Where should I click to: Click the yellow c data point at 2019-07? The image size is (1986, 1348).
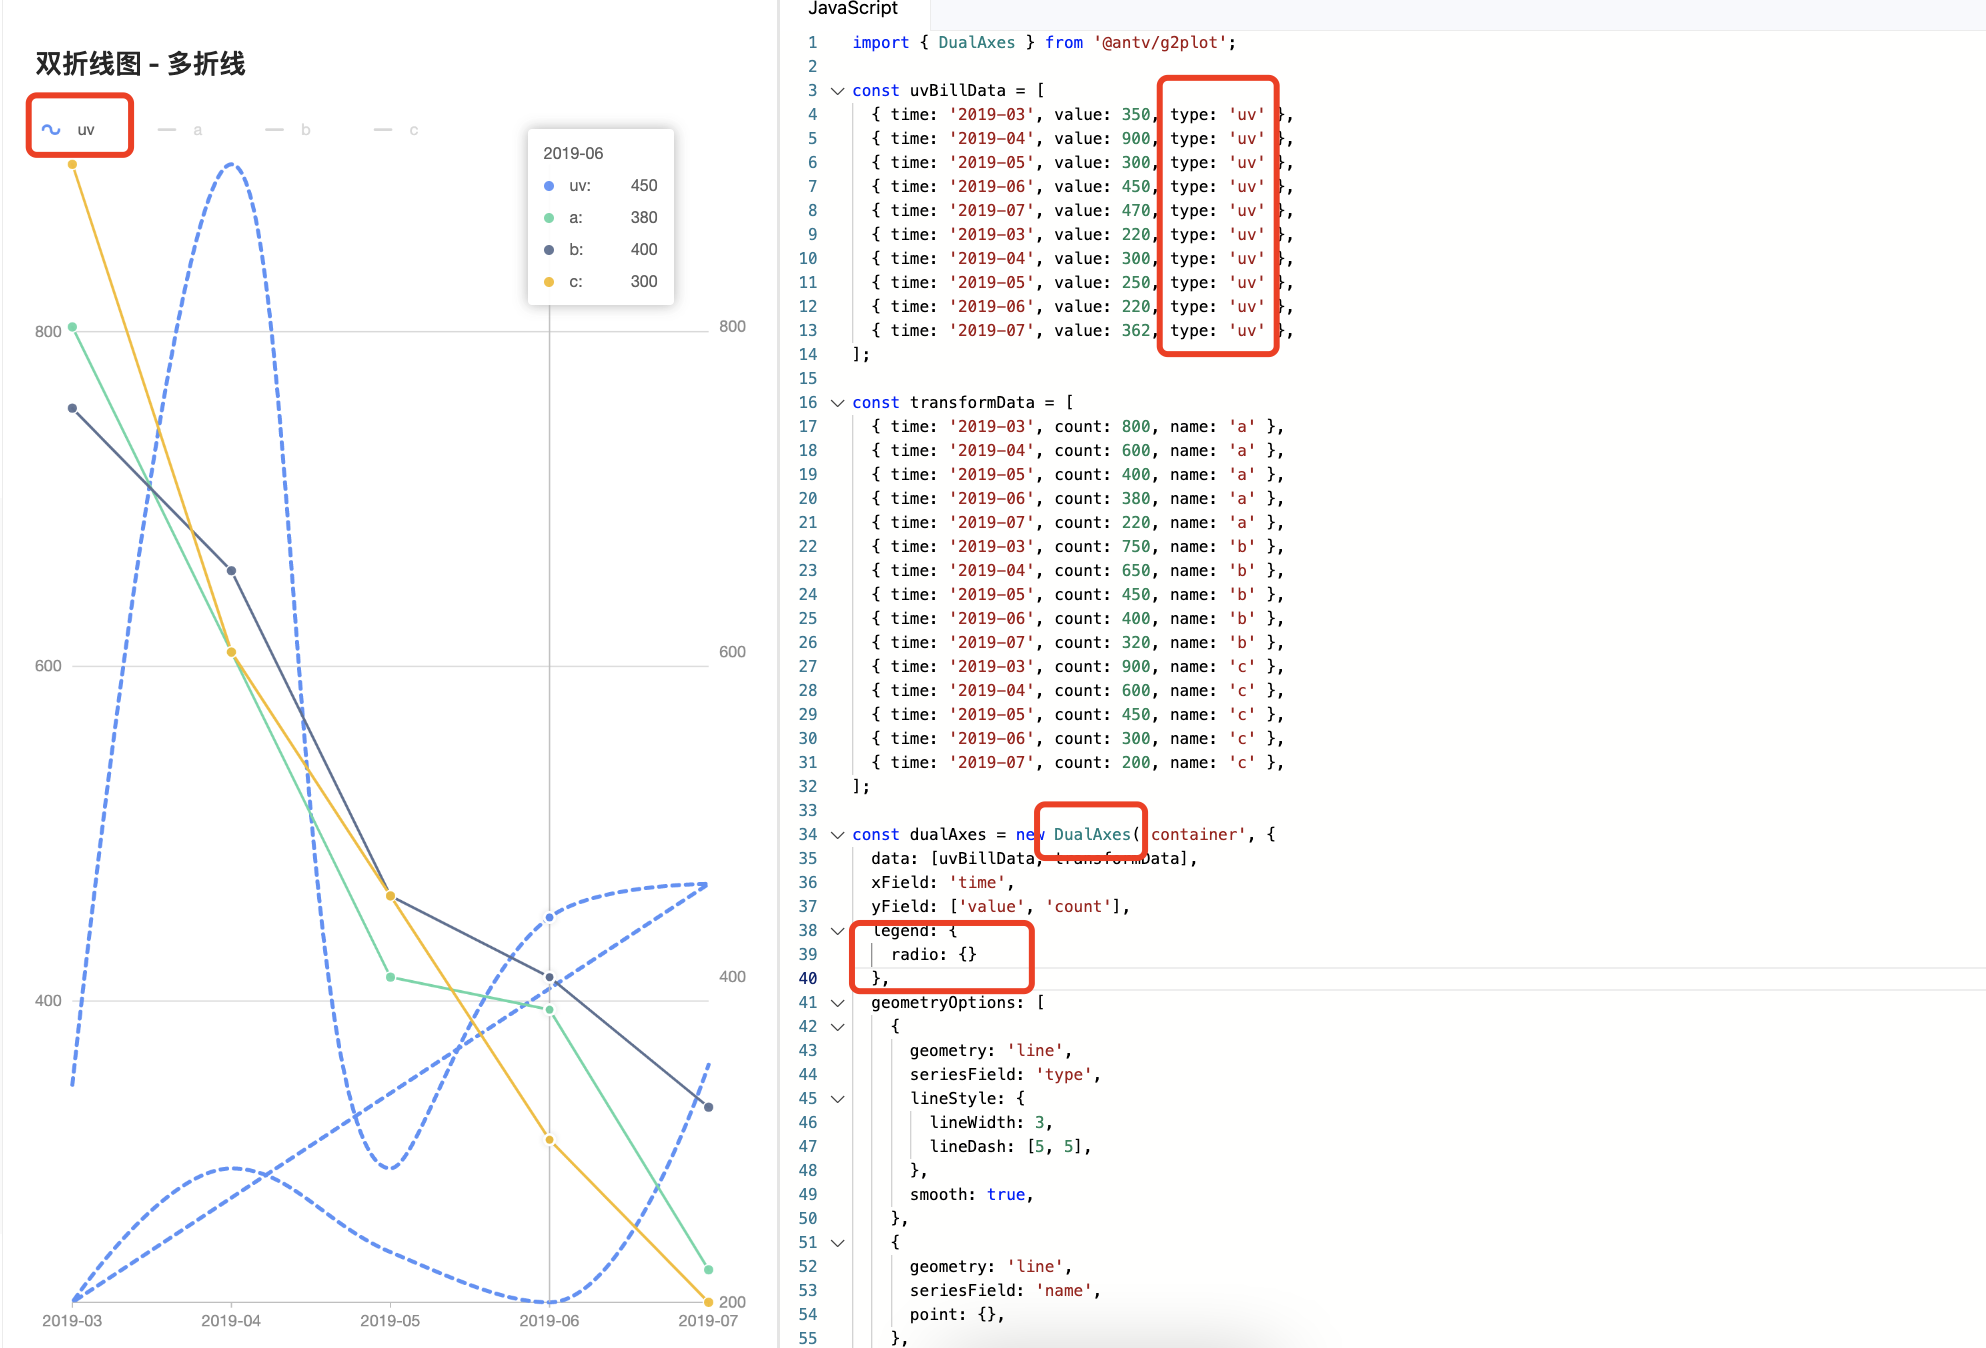pyautogui.click(x=708, y=1302)
